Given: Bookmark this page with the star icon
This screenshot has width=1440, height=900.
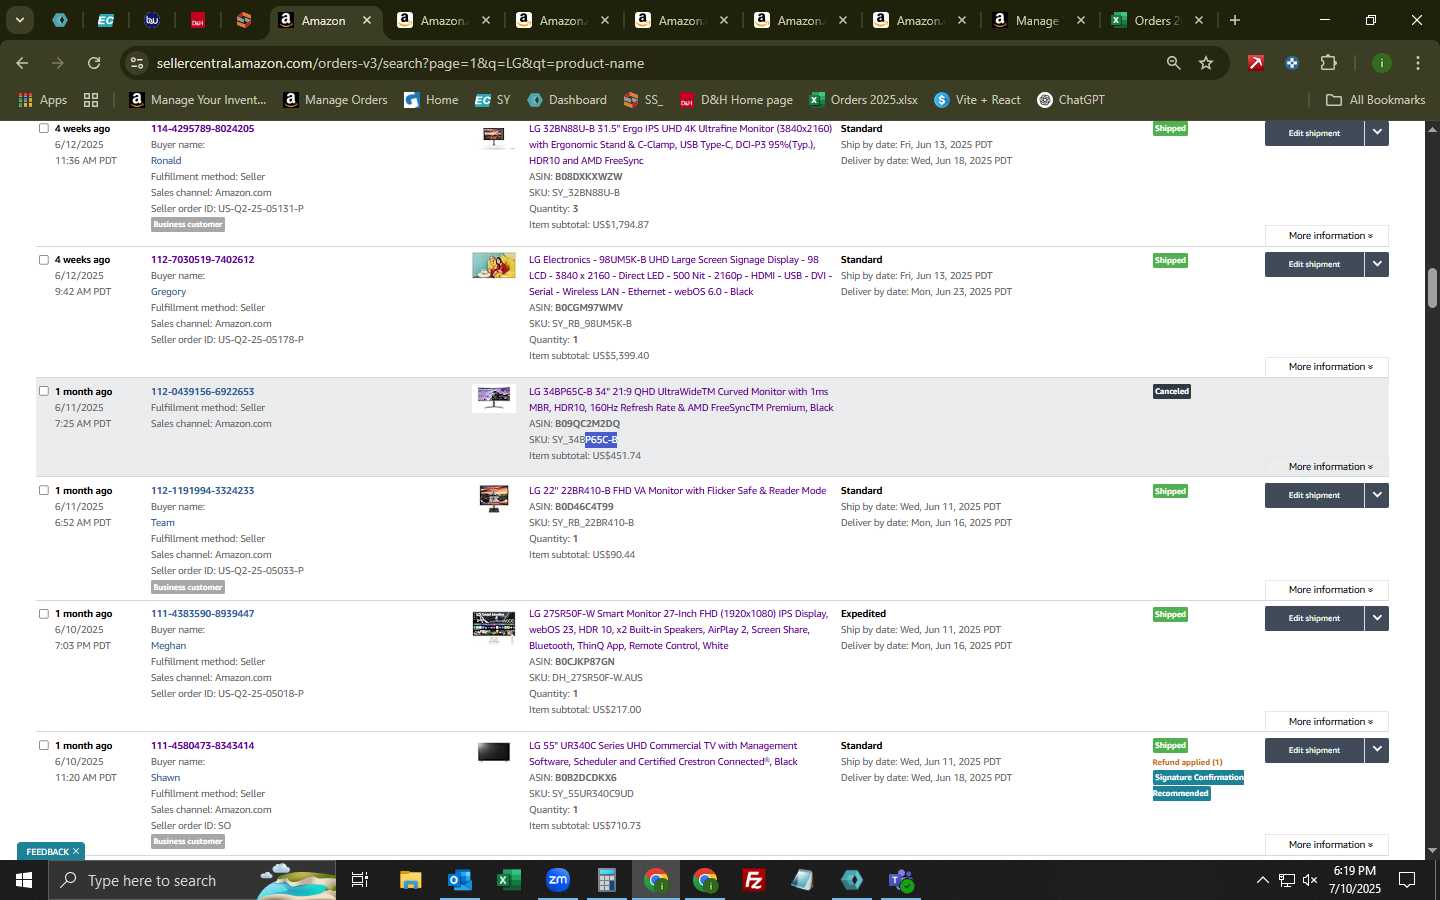Looking at the screenshot, I should click(1206, 63).
